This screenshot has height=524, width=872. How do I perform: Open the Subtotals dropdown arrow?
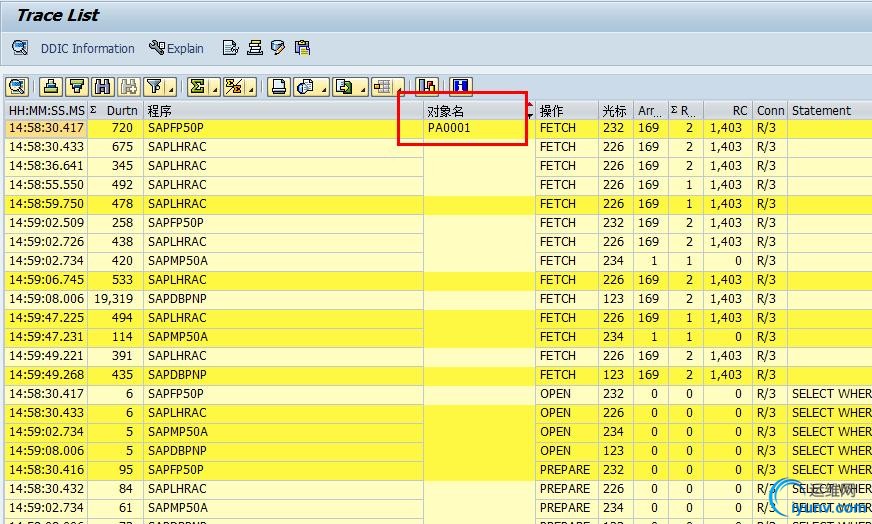pos(251,87)
